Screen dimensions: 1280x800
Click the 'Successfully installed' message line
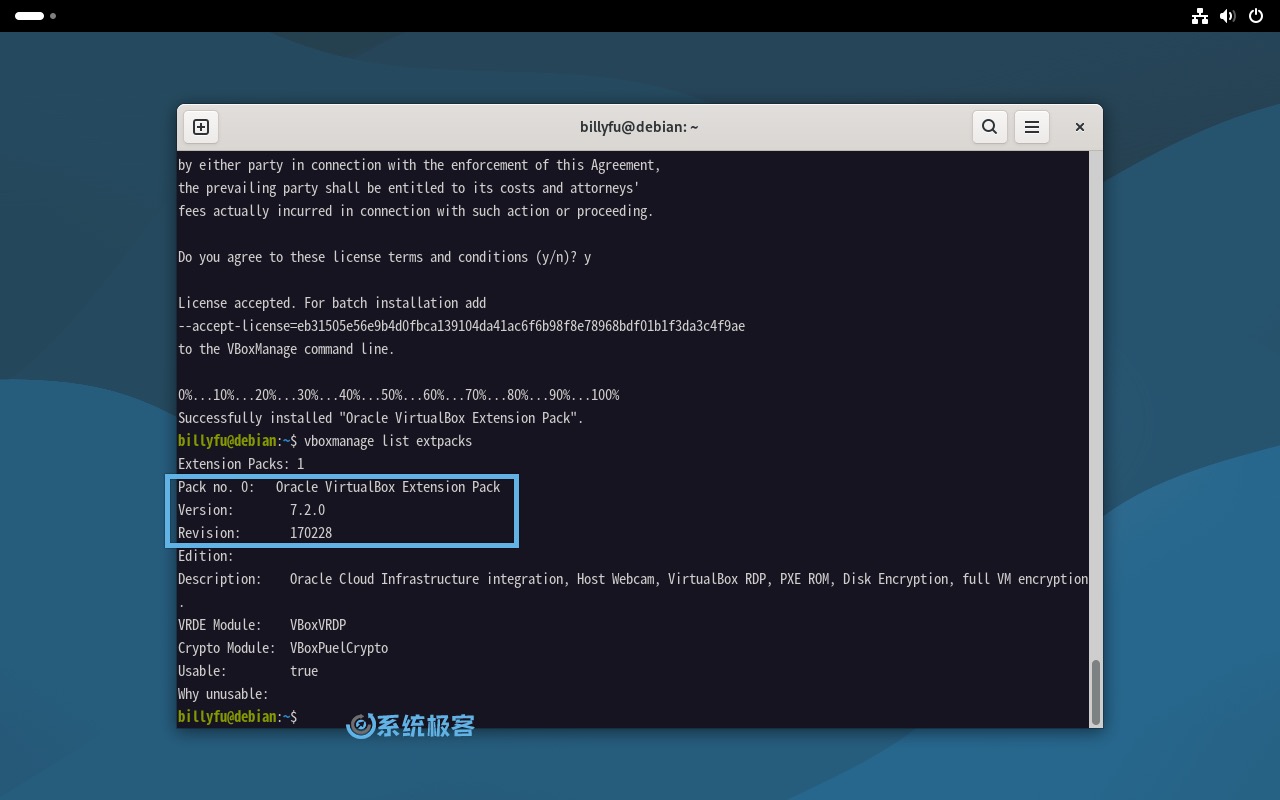click(381, 418)
